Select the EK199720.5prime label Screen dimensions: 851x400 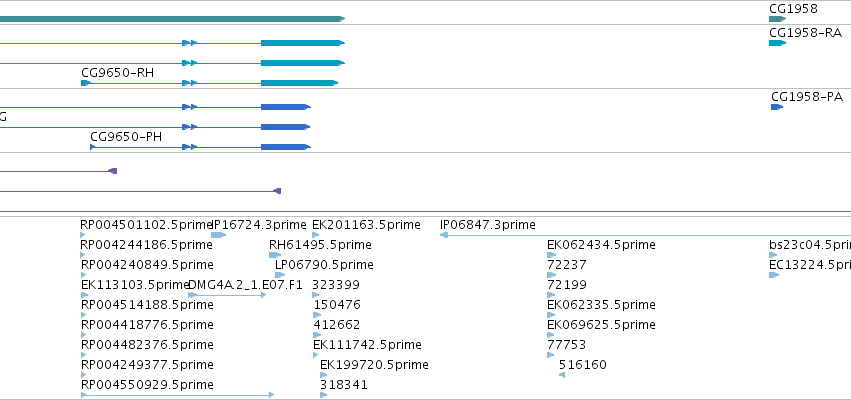(374, 365)
